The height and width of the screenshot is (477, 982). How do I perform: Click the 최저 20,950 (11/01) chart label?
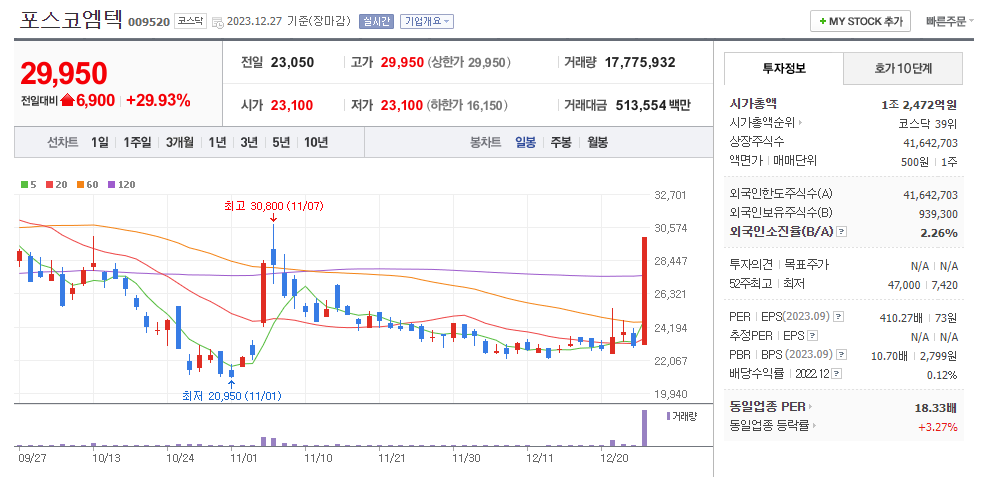click(232, 396)
